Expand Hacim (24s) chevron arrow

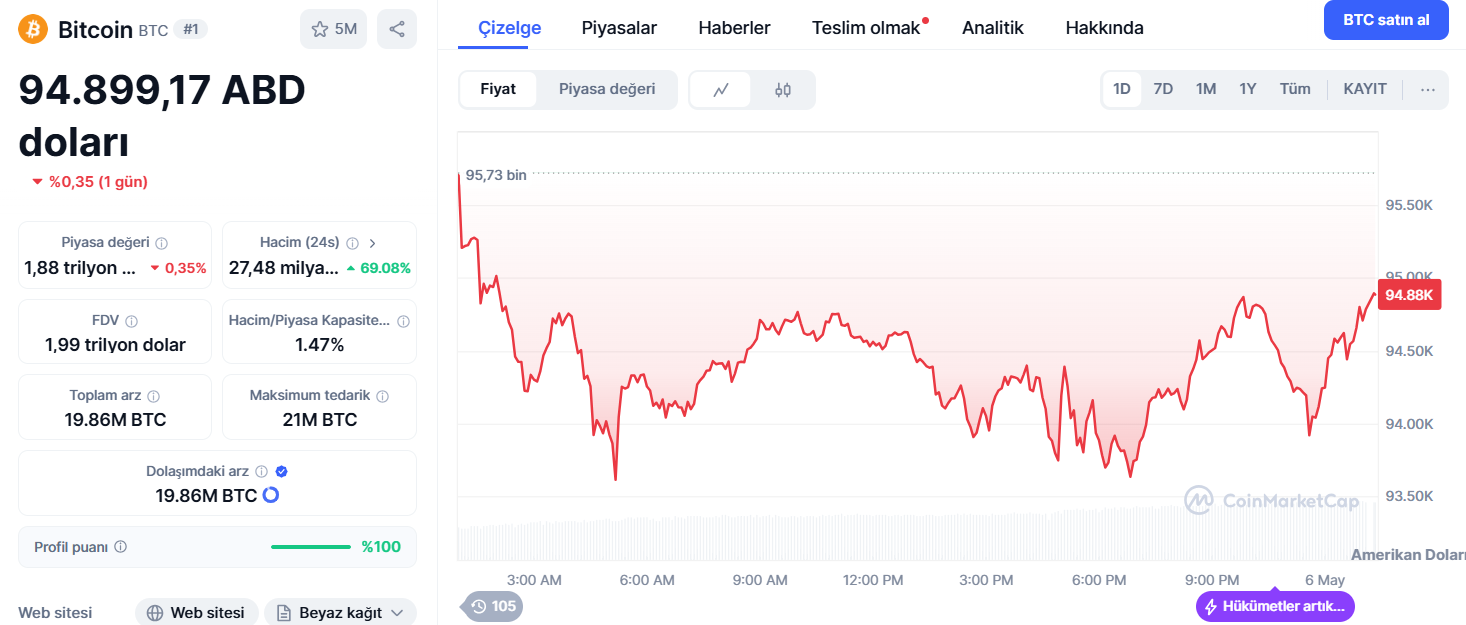coord(373,243)
